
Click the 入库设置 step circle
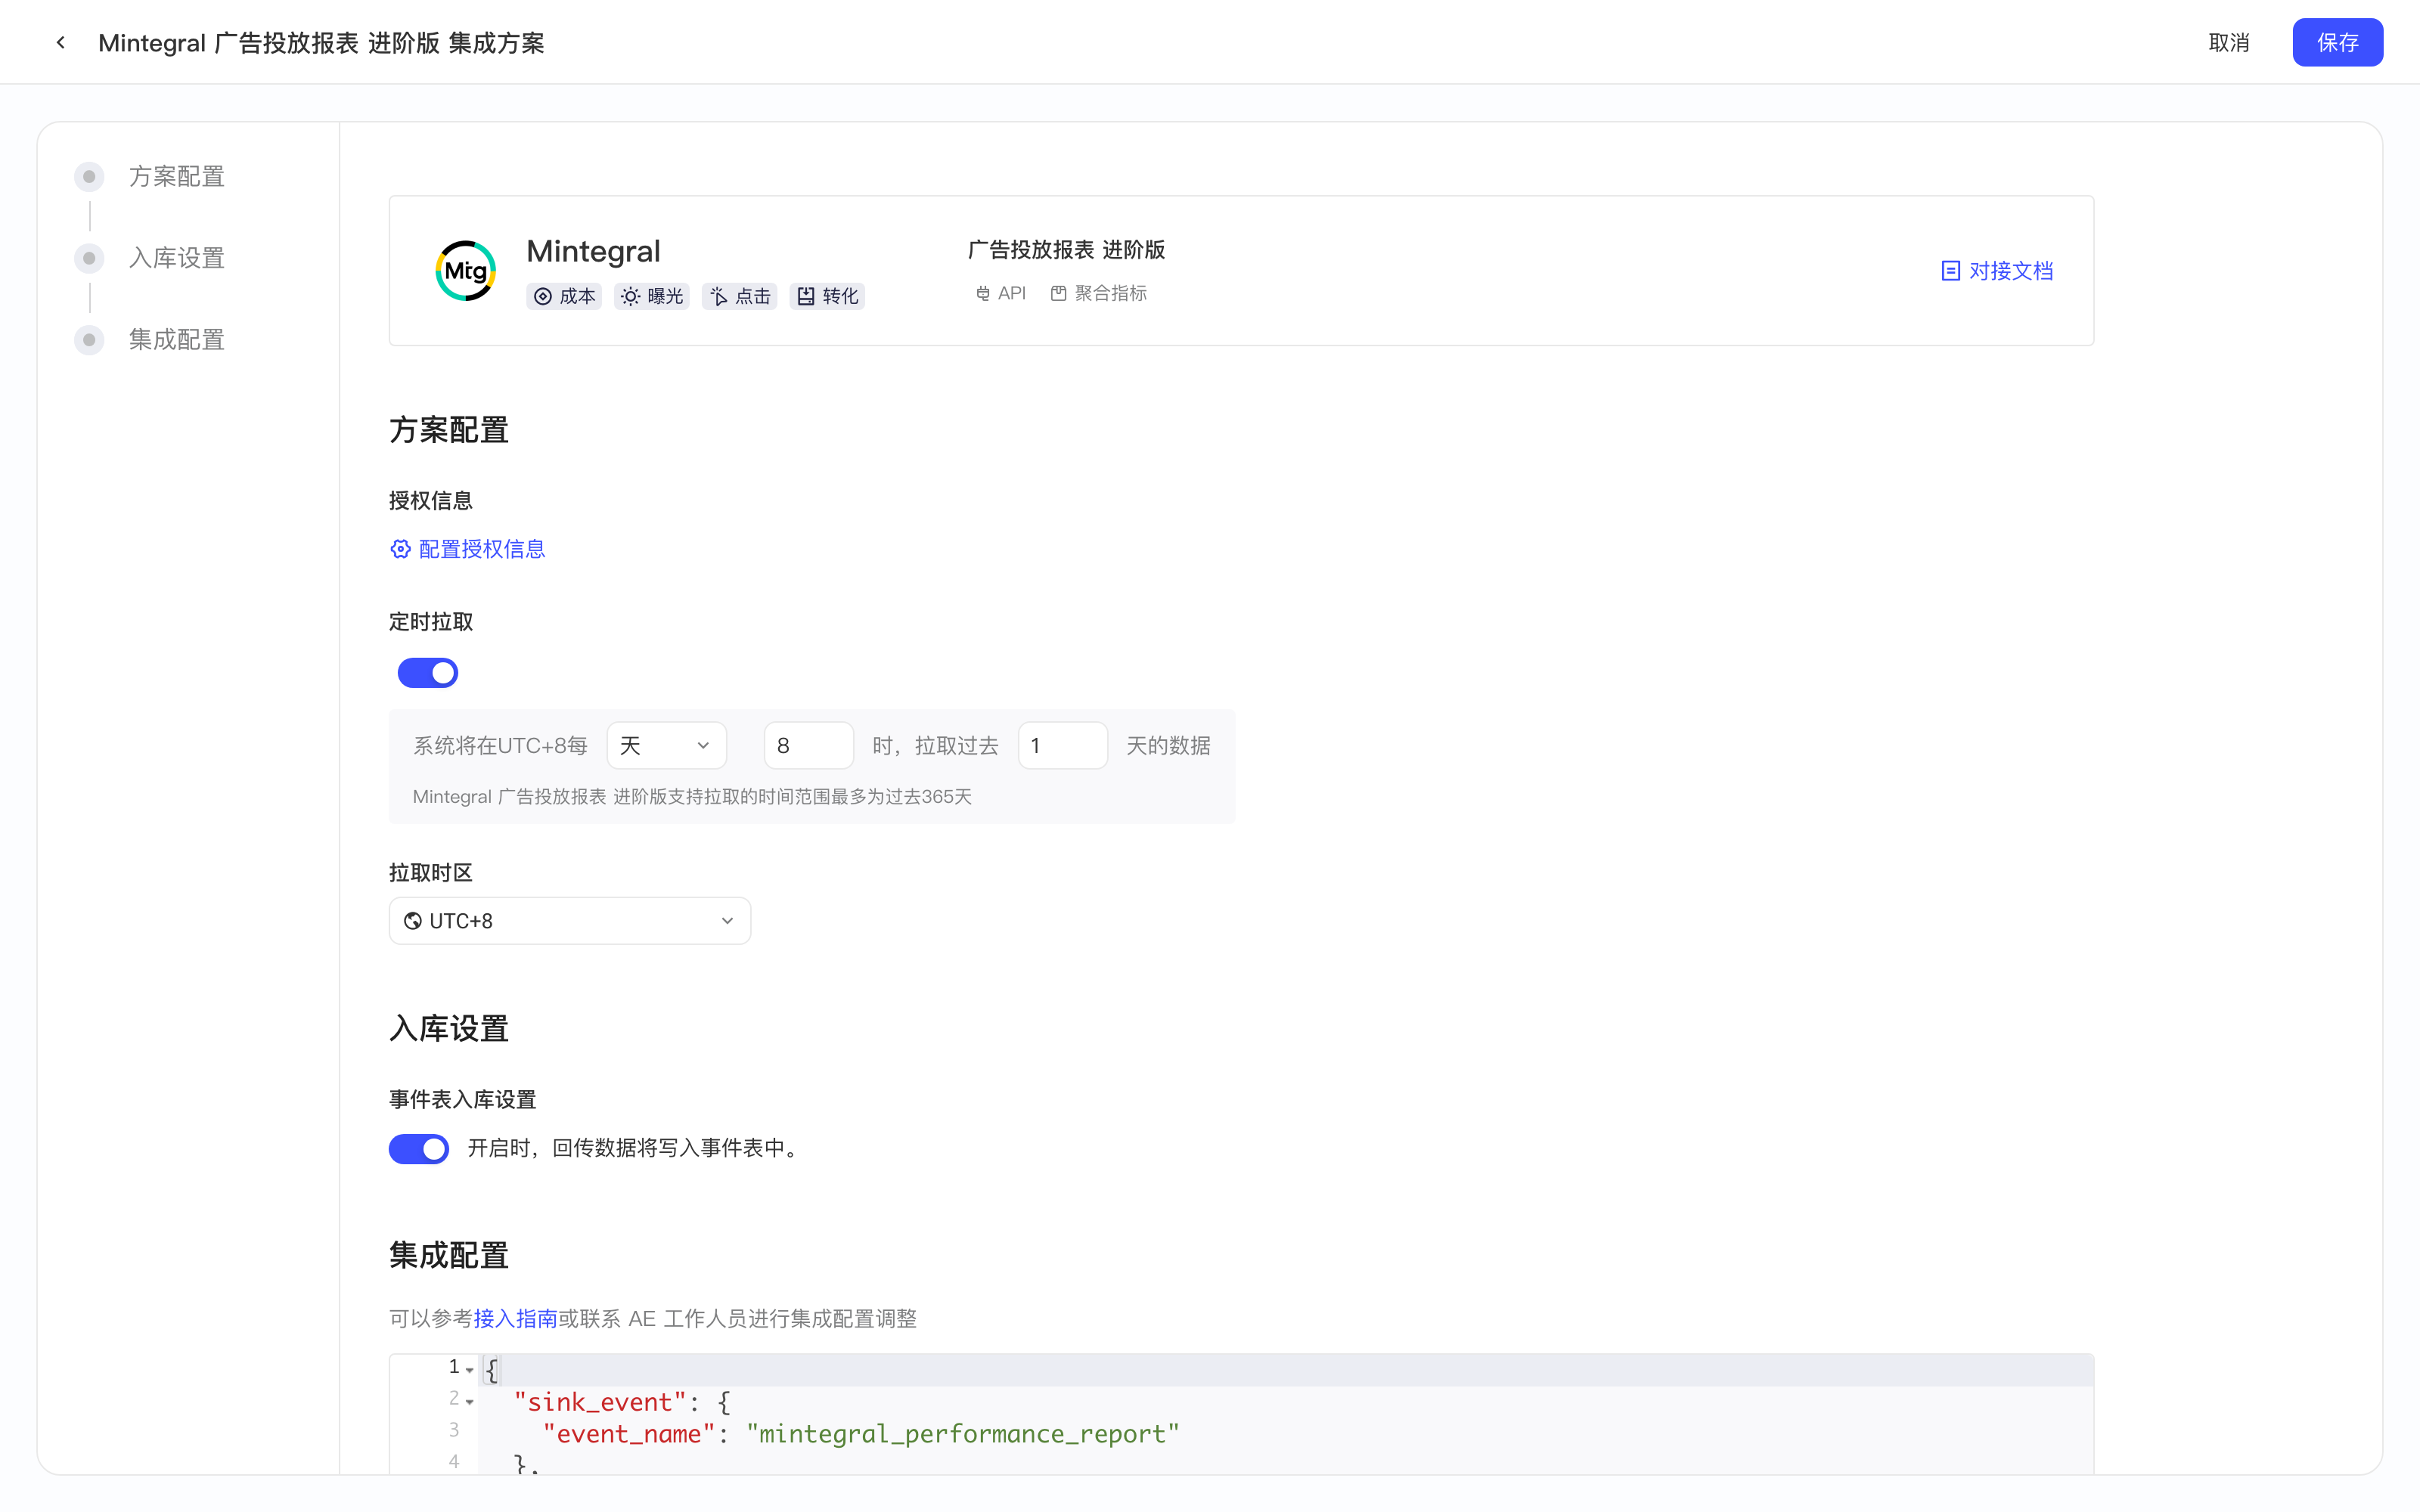[89, 258]
